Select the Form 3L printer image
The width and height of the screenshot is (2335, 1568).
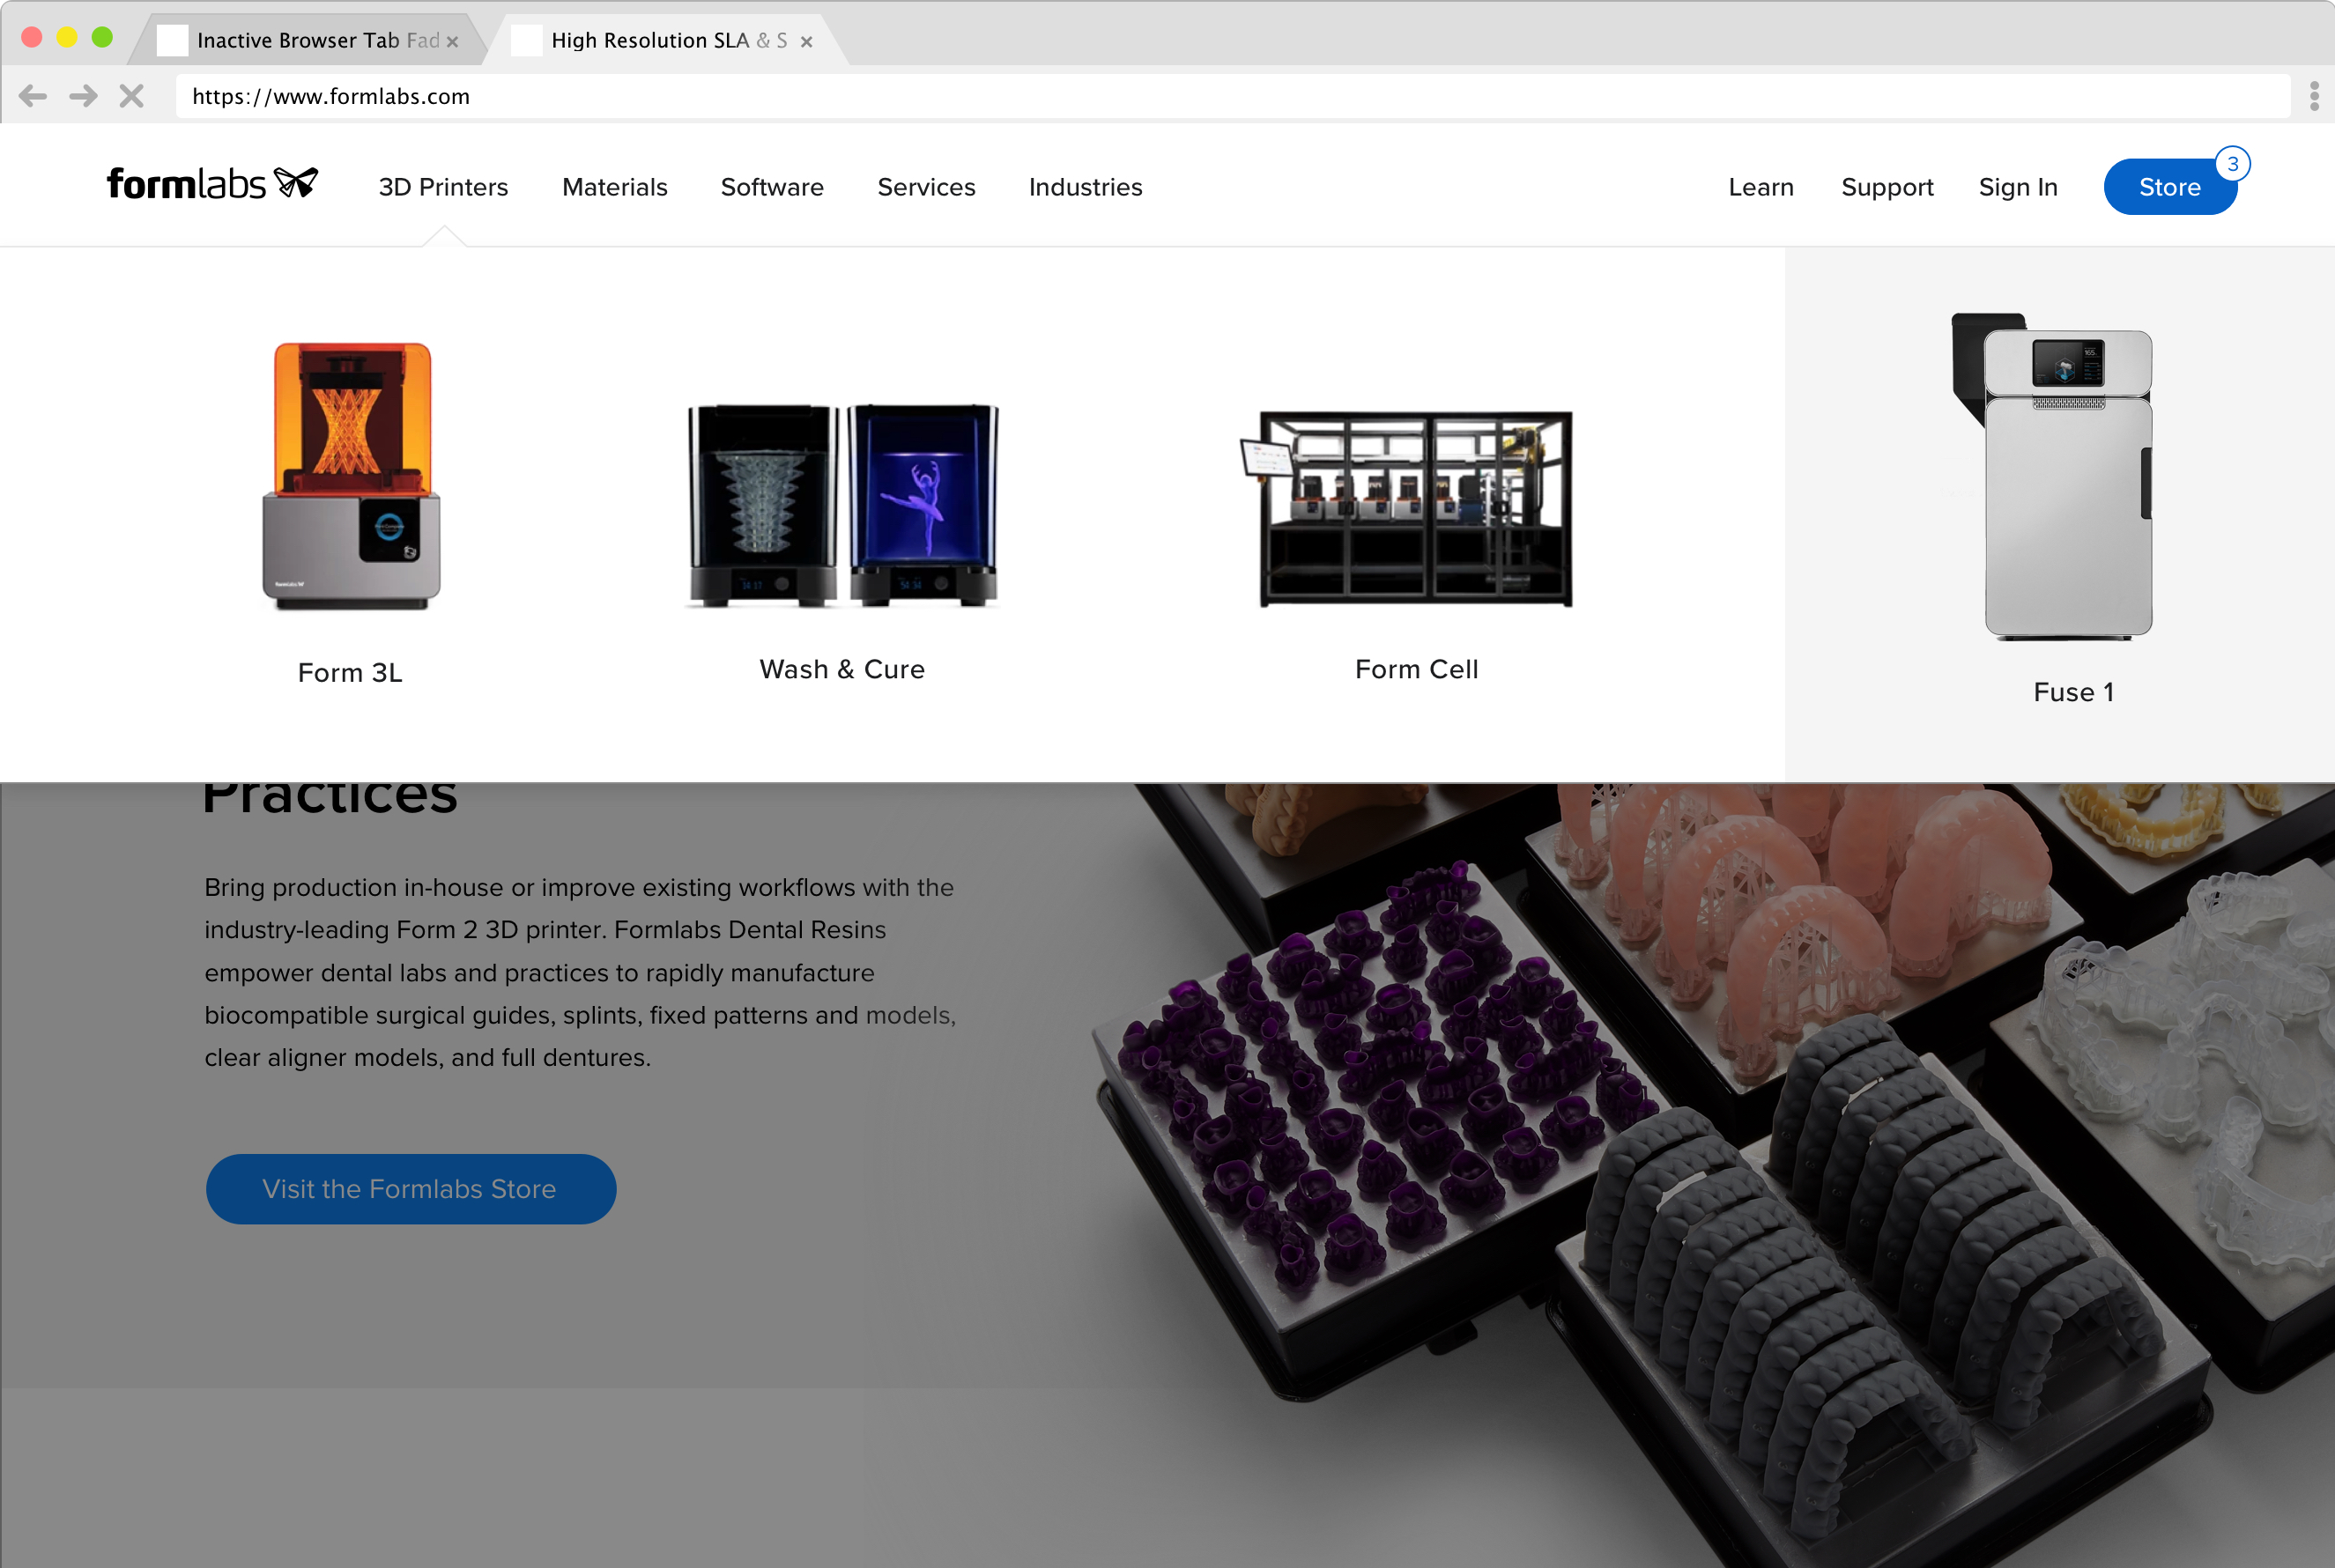pos(351,475)
